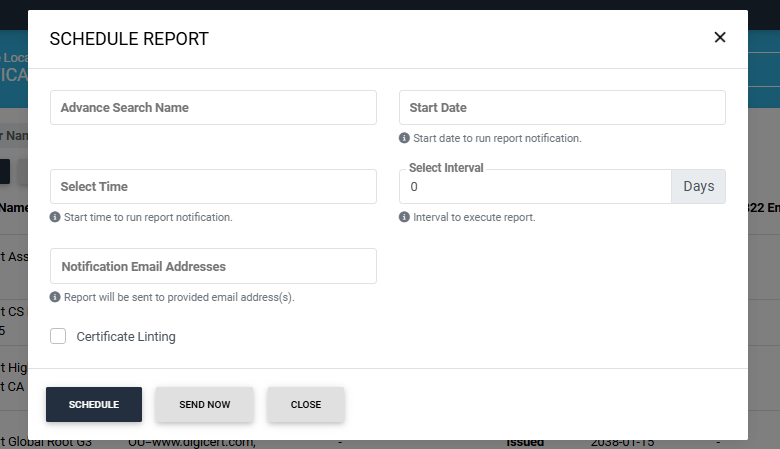The width and height of the screenshot is (780, 449).
Task: Close the Schedule Report dialog with the X icon
Action: (x=719, y=38)
